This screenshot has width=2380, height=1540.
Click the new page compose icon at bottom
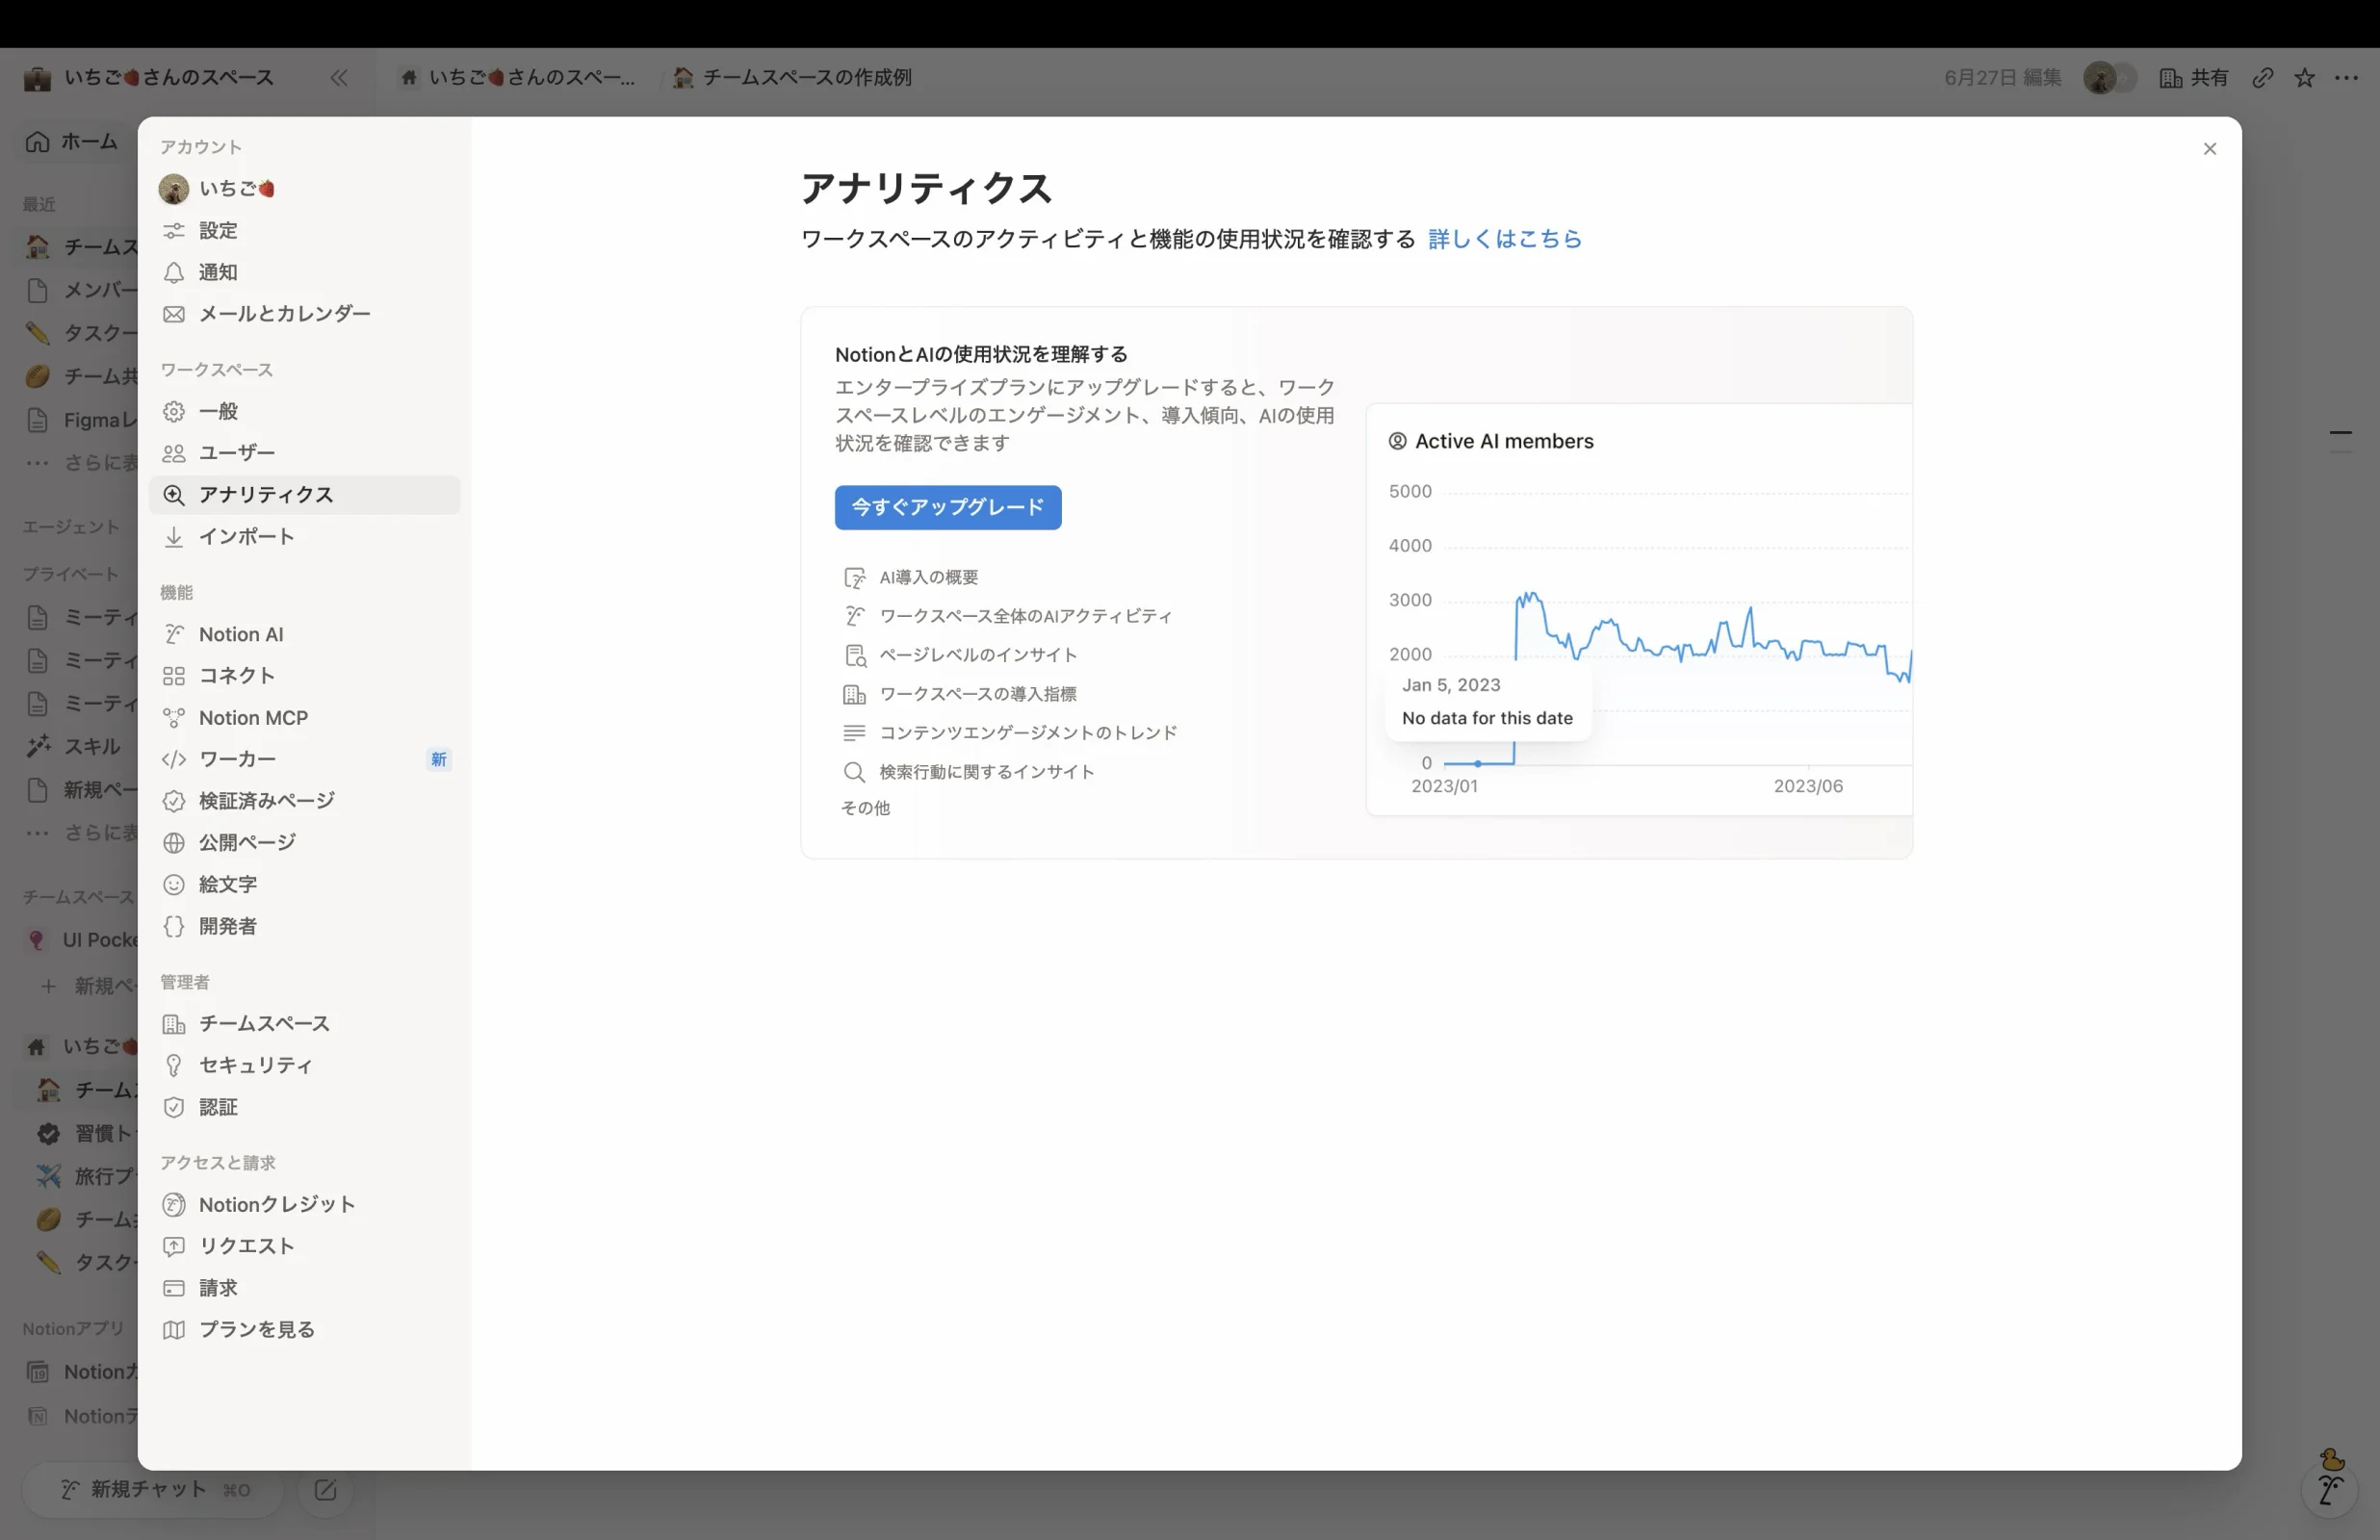325,1490
